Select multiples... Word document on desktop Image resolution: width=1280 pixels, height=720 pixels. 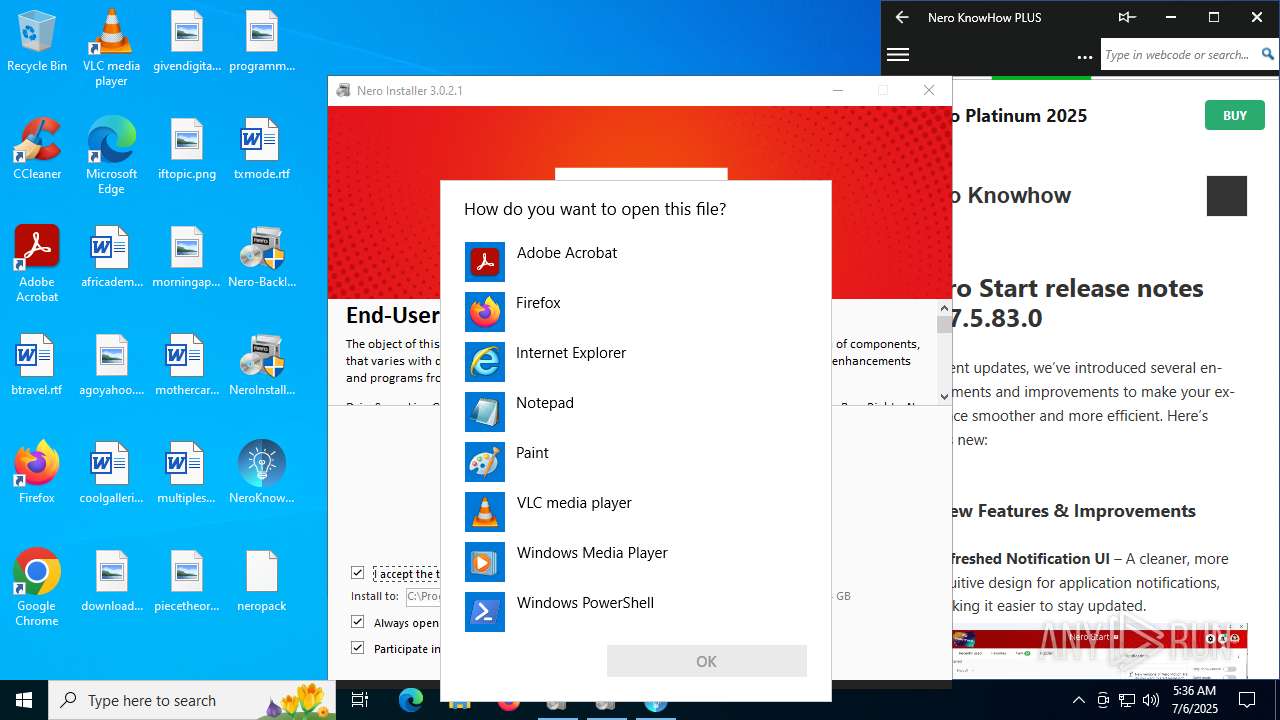point(187,473)
